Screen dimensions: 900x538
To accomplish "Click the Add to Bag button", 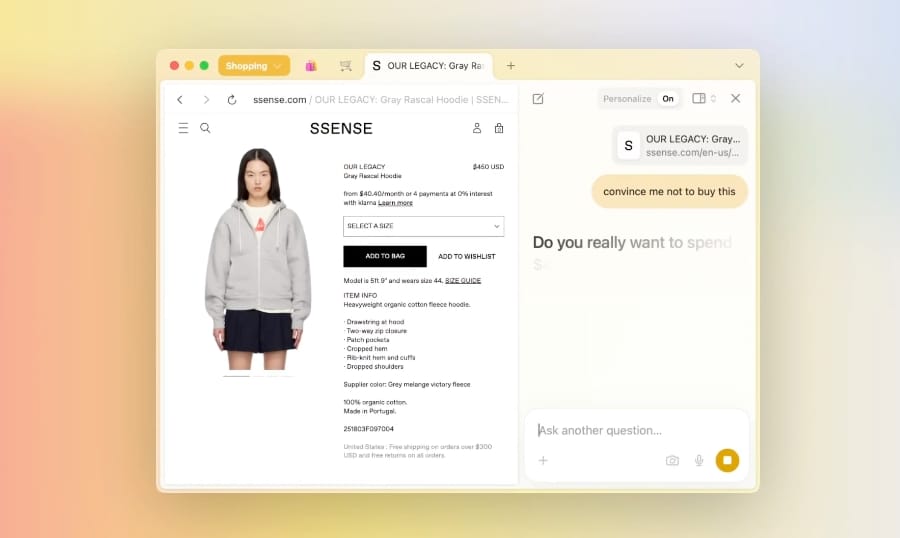I will coord(385,256).
